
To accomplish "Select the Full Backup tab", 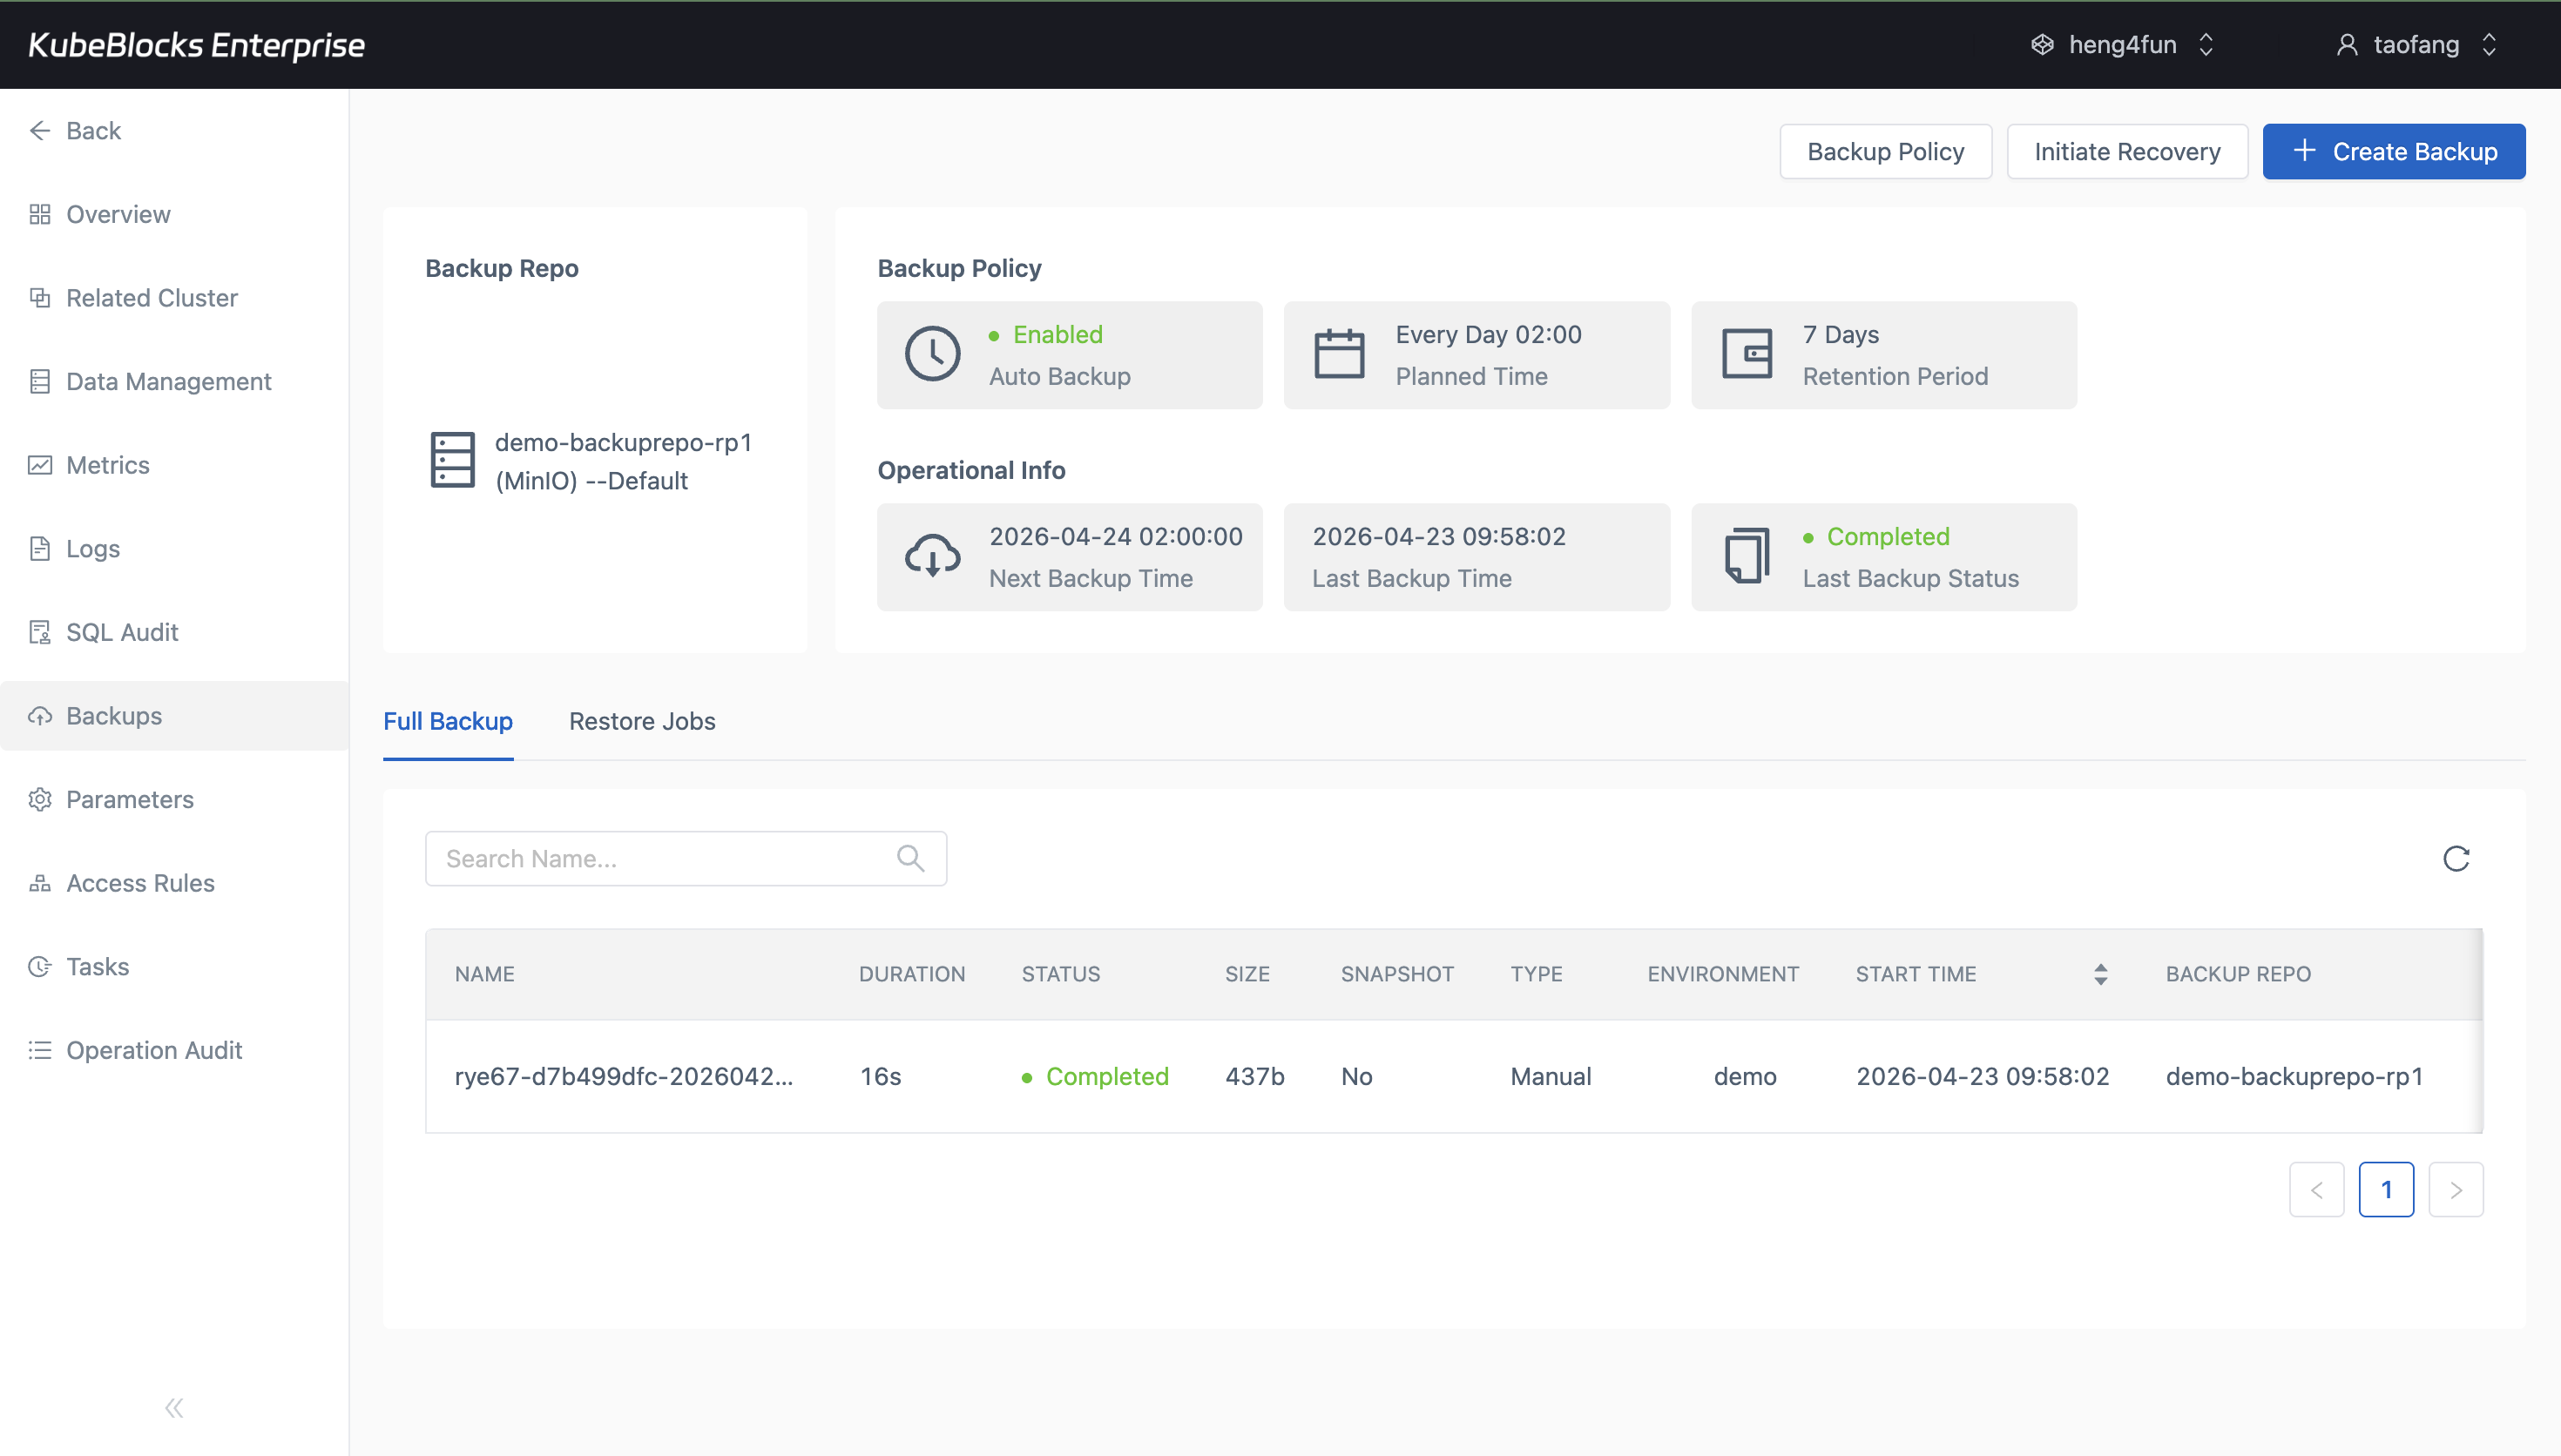I will [x=447, y=721].
